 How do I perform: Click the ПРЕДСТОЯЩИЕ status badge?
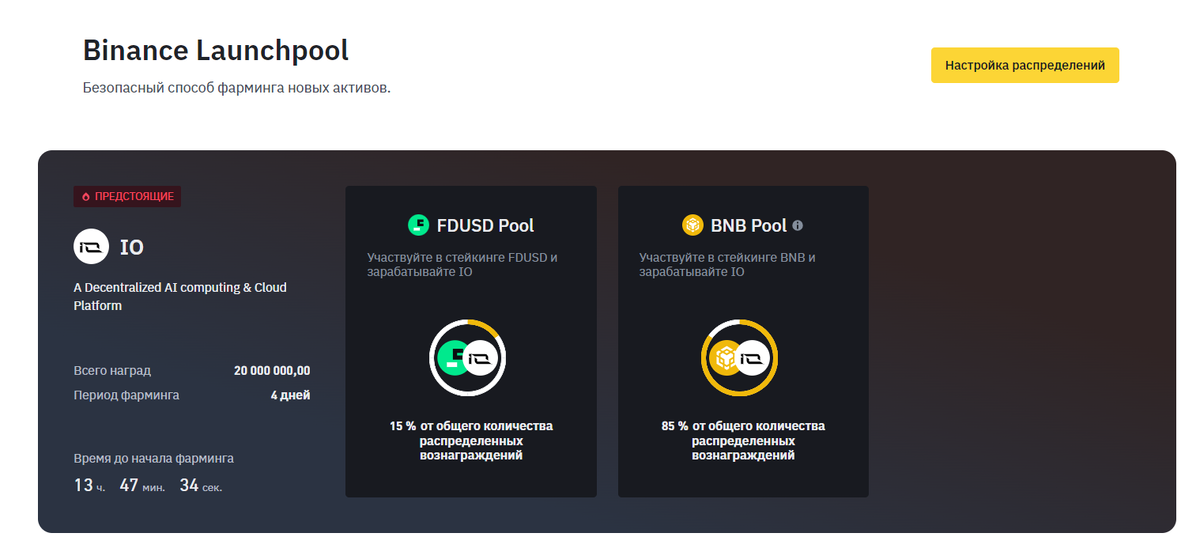(127, 197)
